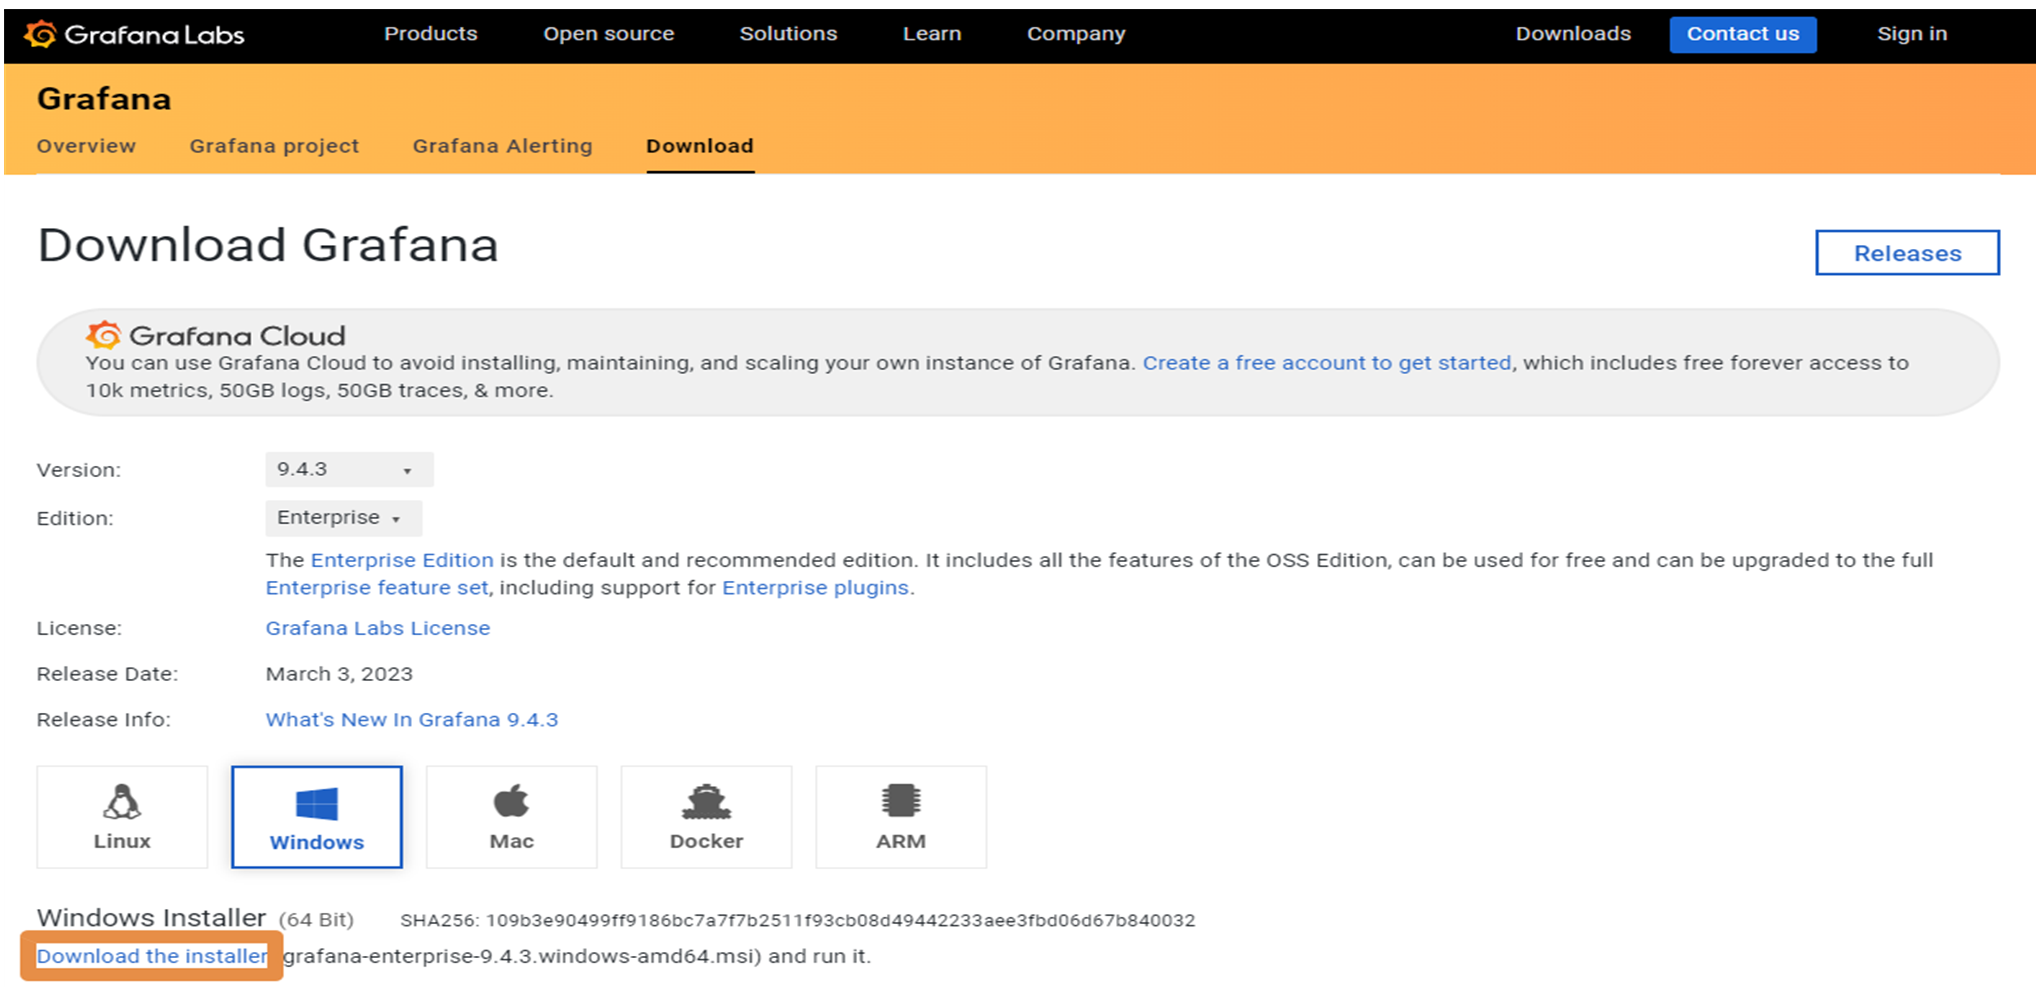This screenshot has width=2036, height=987.
Task: Select the Download tab
Action: [700, 146]
